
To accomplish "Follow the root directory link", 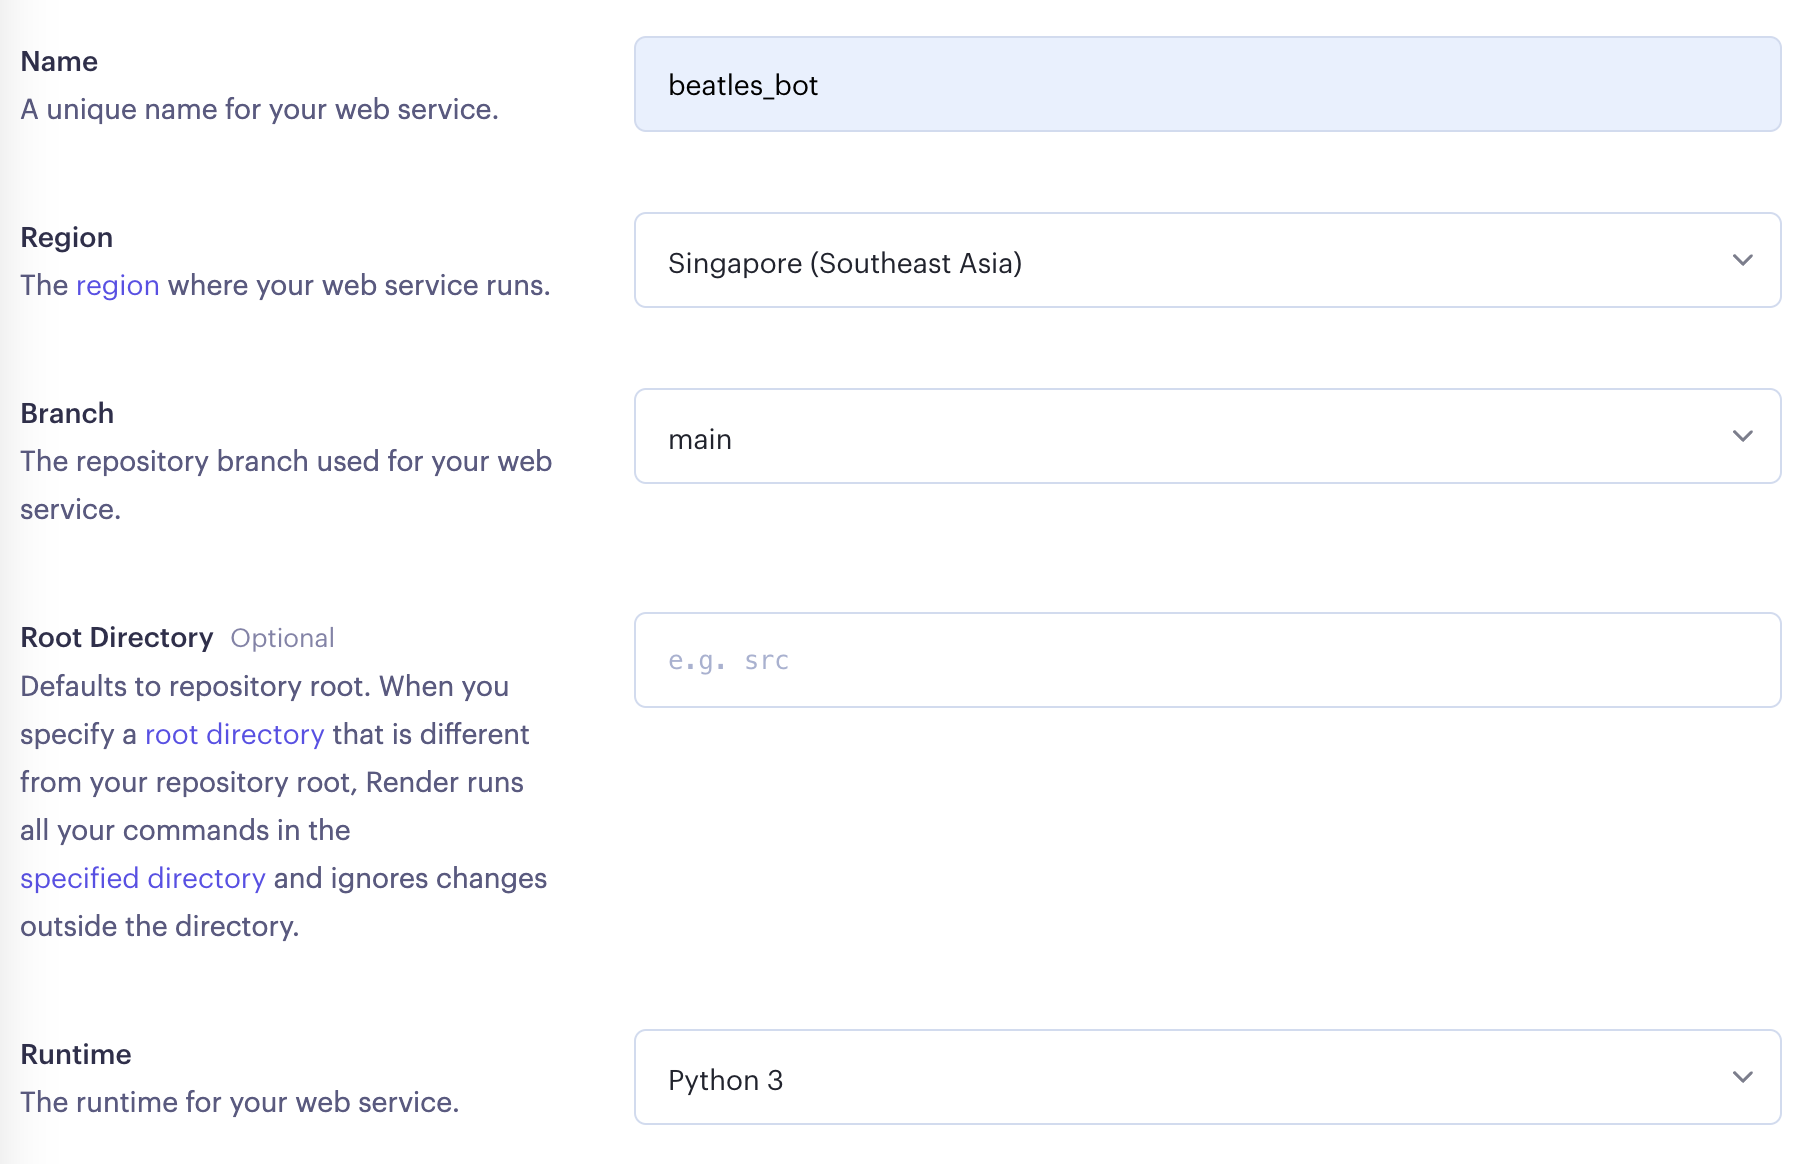I will [233, 734].
